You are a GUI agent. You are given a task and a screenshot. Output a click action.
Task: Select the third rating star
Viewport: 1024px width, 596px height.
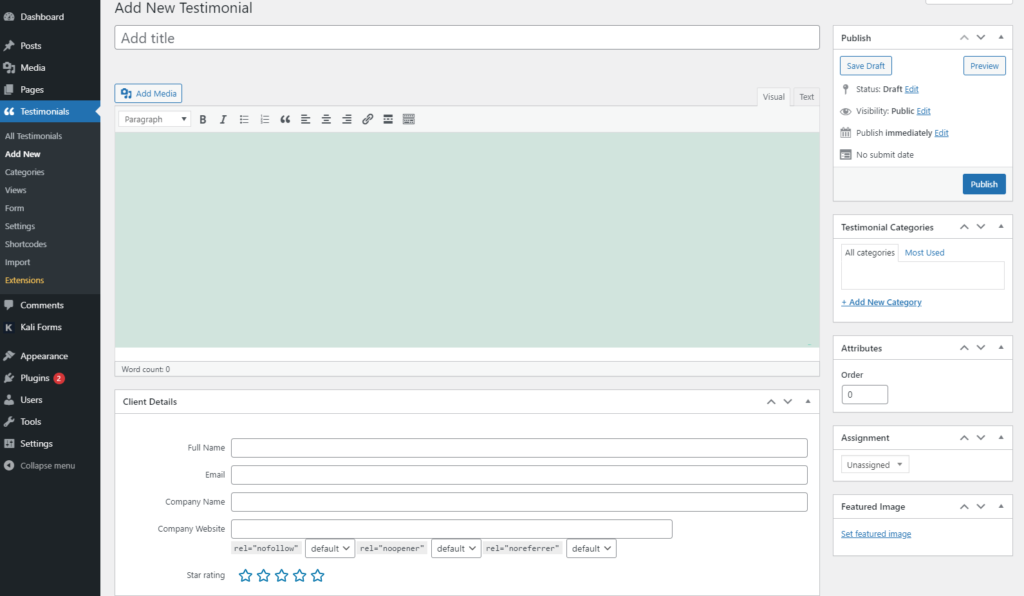[281, 575]
